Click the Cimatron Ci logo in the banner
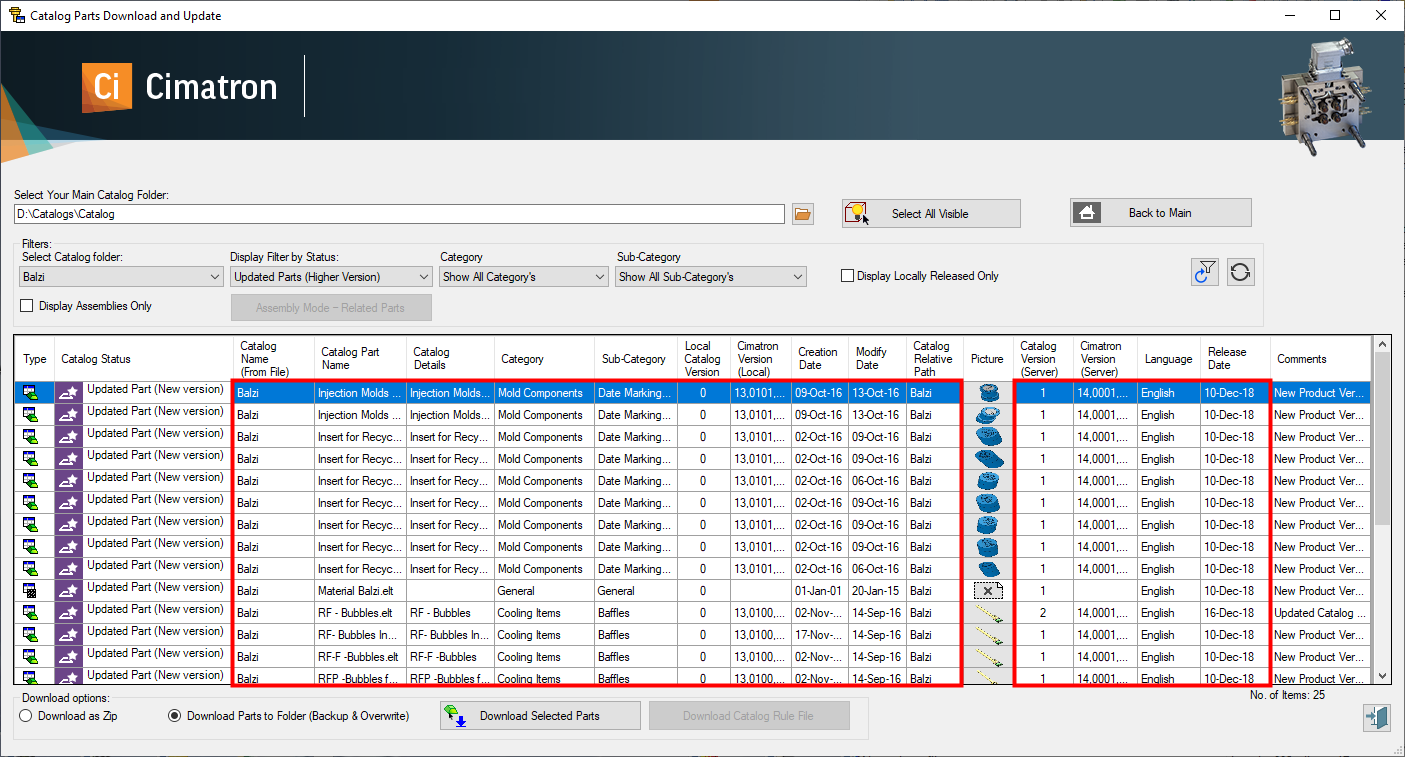 click(107, 87)
